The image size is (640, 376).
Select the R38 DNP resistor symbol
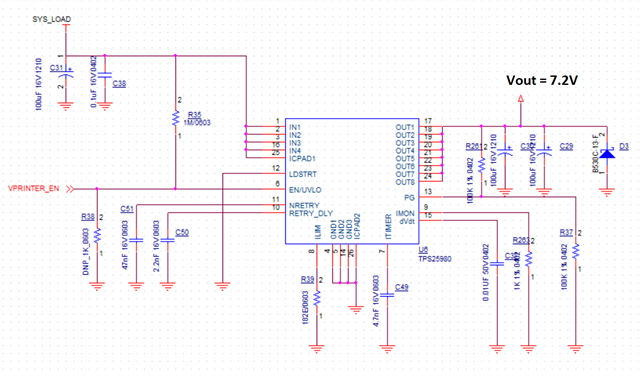point(97,236)
